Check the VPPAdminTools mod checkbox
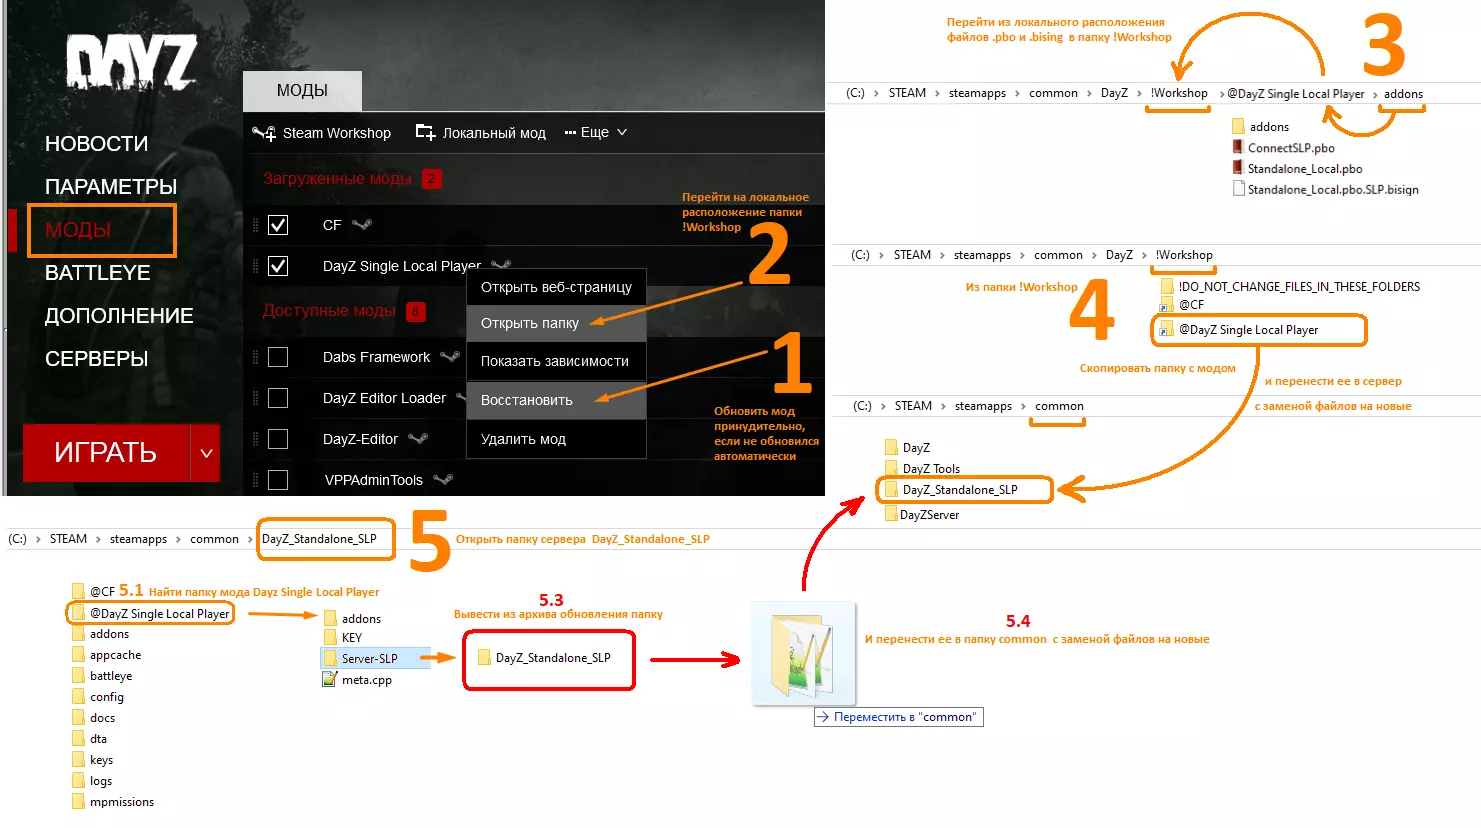Viewport: 1481px width, 828px height. [x=278, y=480]
